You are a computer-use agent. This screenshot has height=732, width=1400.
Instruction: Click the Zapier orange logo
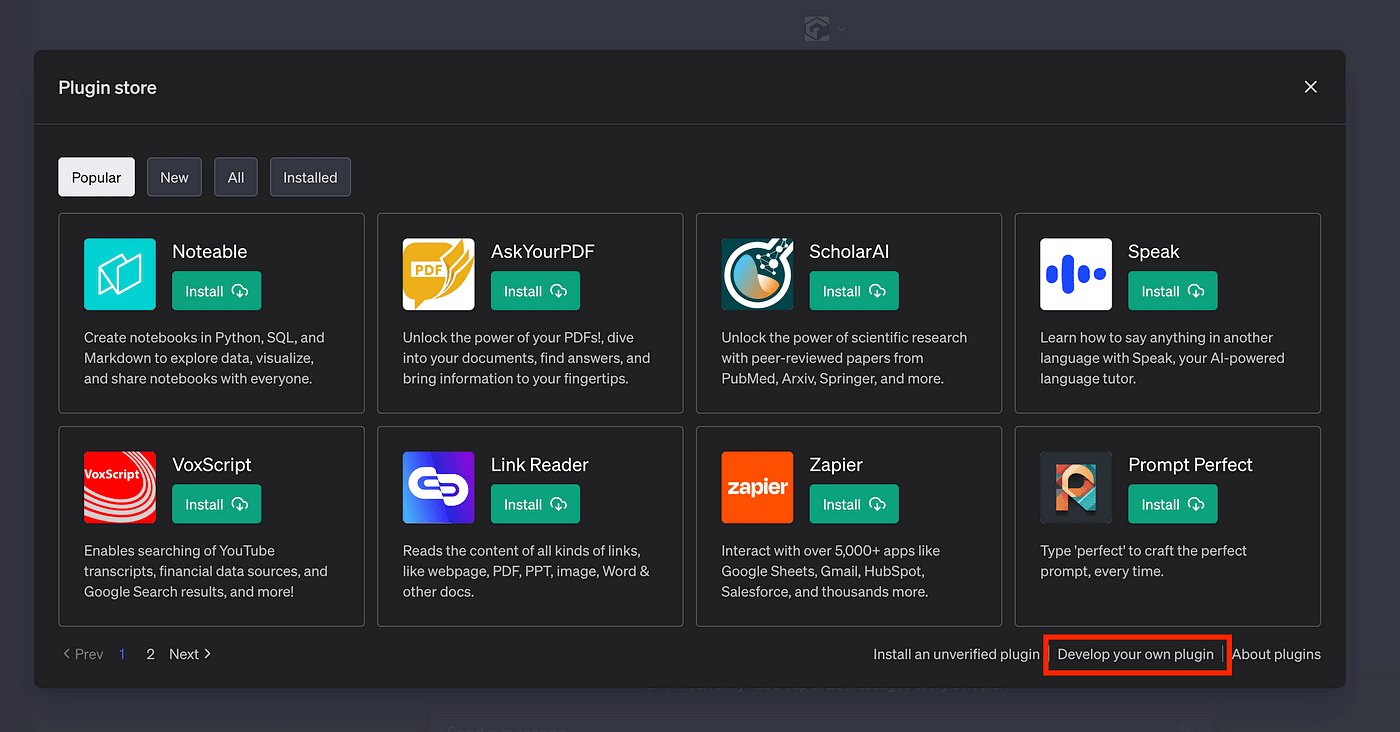tap(757, 487)
